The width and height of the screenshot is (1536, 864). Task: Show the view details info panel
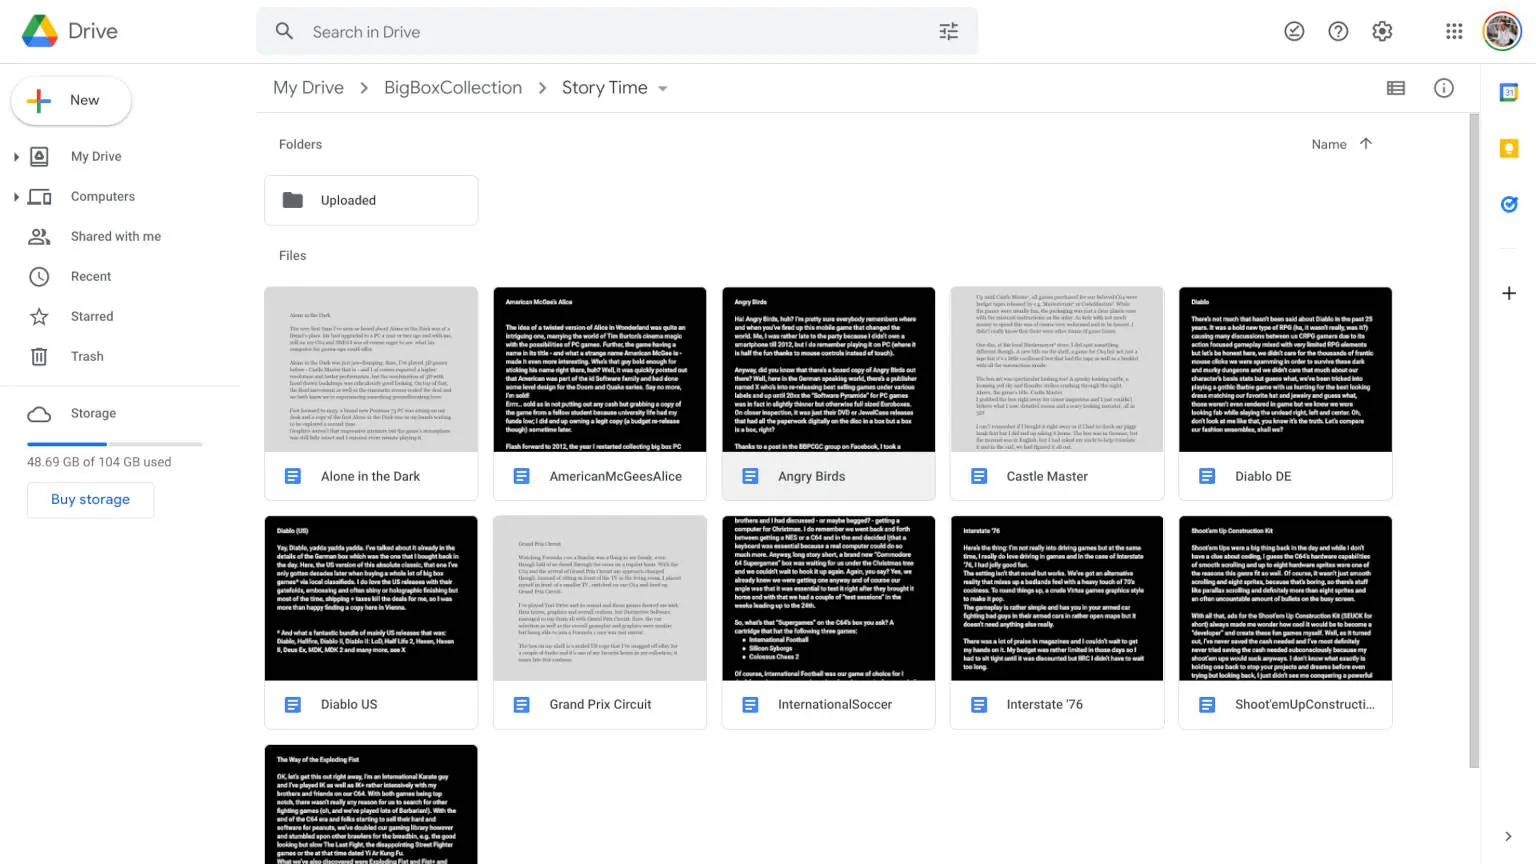click(x=1443, y=88)
